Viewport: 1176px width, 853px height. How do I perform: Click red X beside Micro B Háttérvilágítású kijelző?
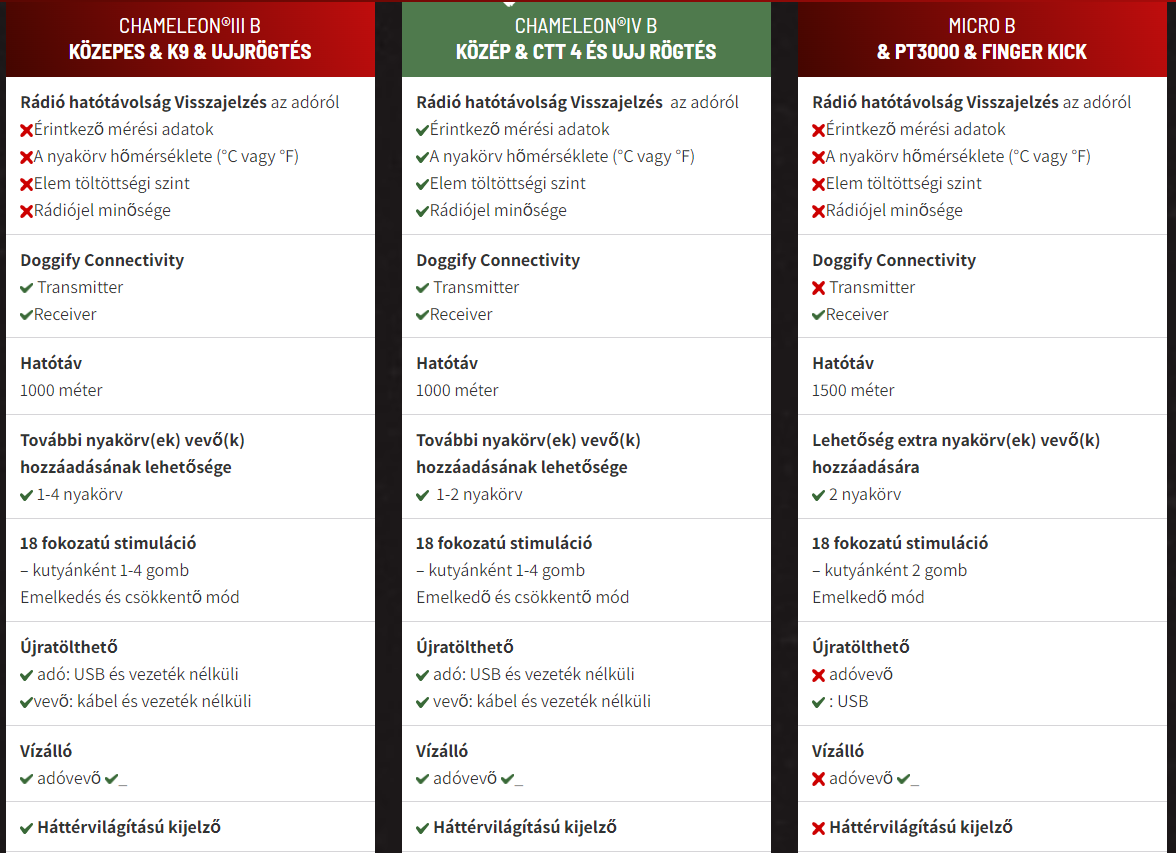click(x=818, y=828)
